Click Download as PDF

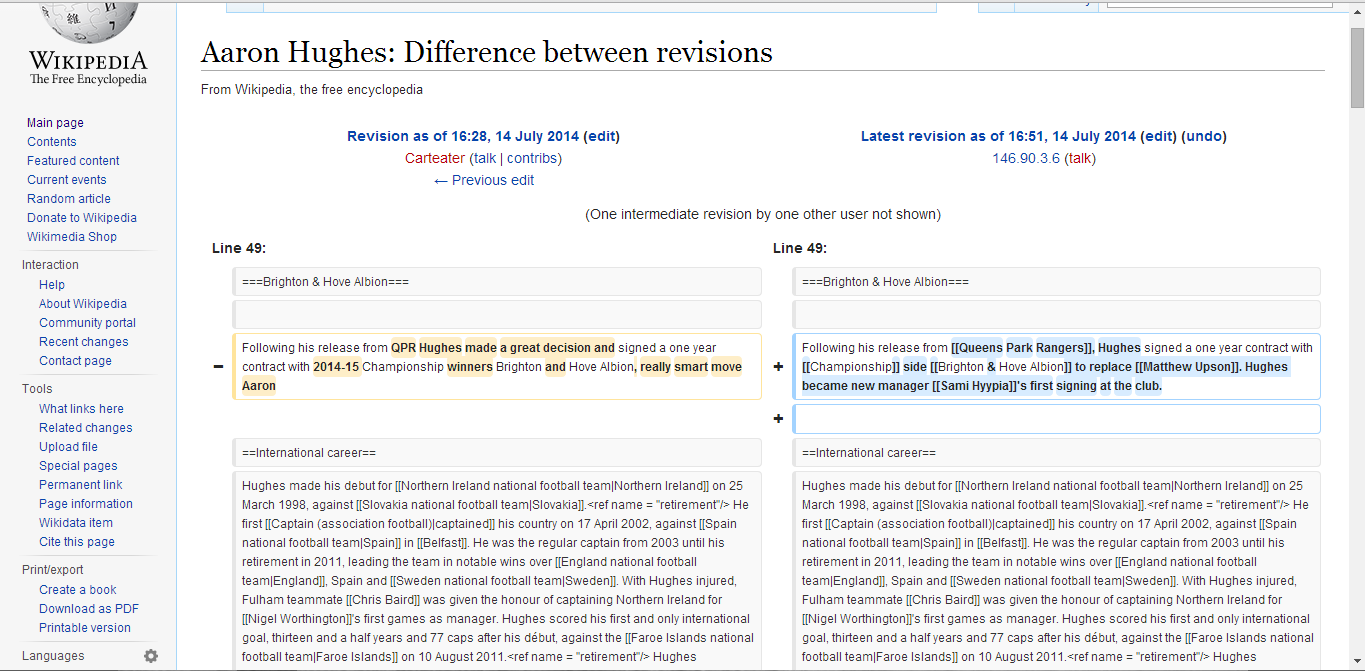click(89, 609)
